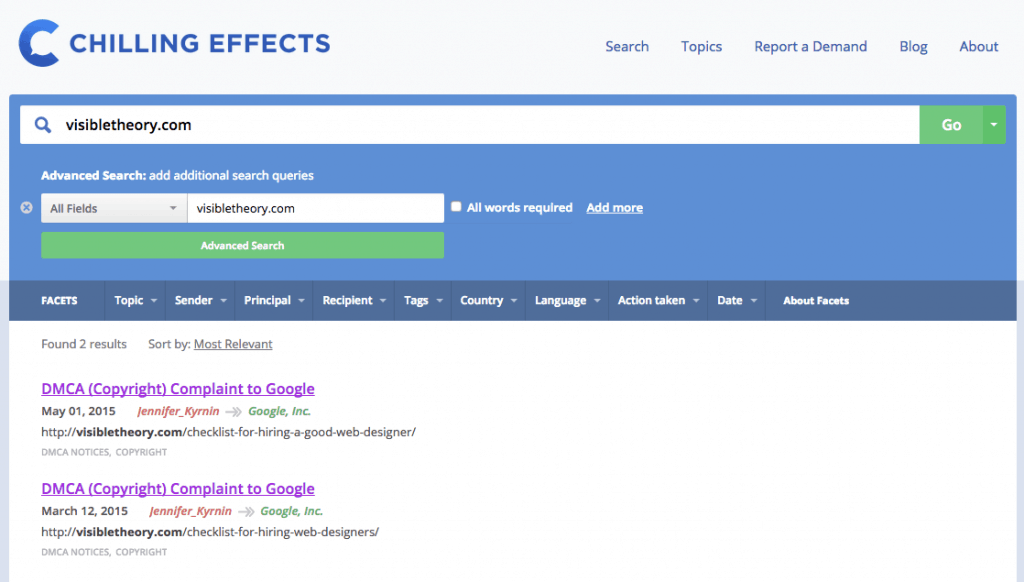Image resolution: width=1024 pixels, height=582 pixels.
Task: Expand the Principal facet
Action: coord(274,300)
